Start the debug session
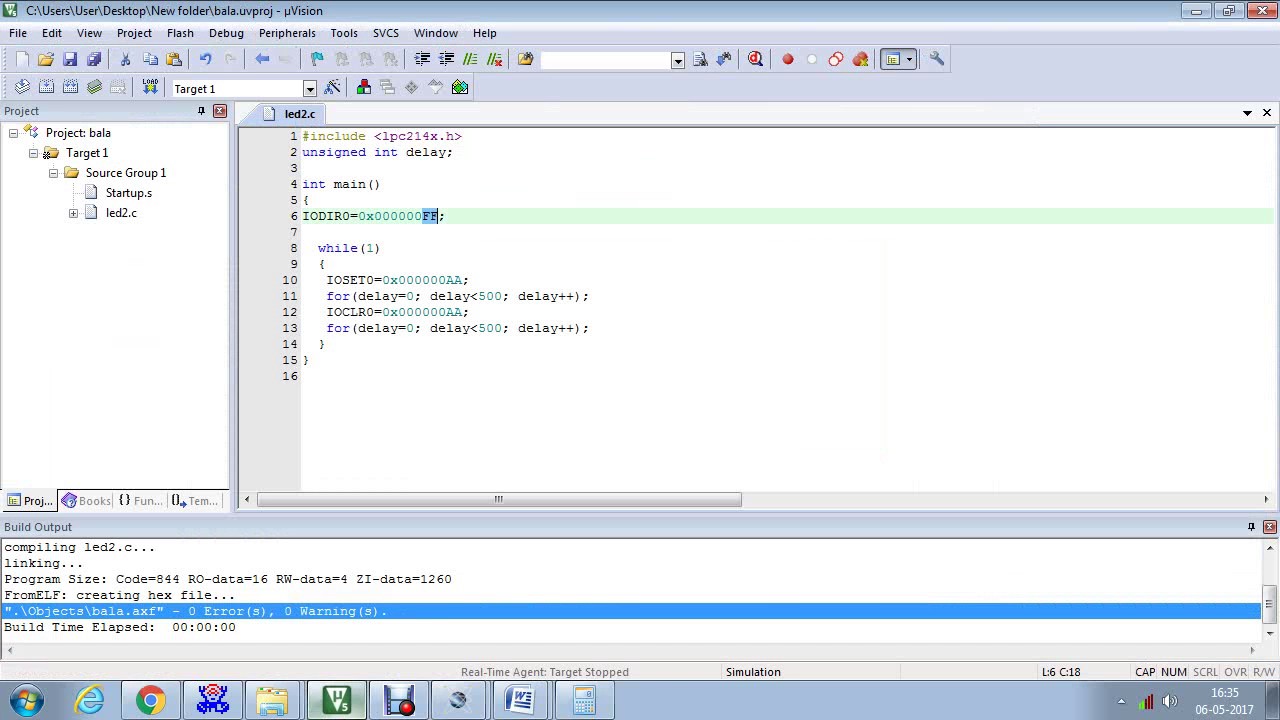 pos(755,59)
